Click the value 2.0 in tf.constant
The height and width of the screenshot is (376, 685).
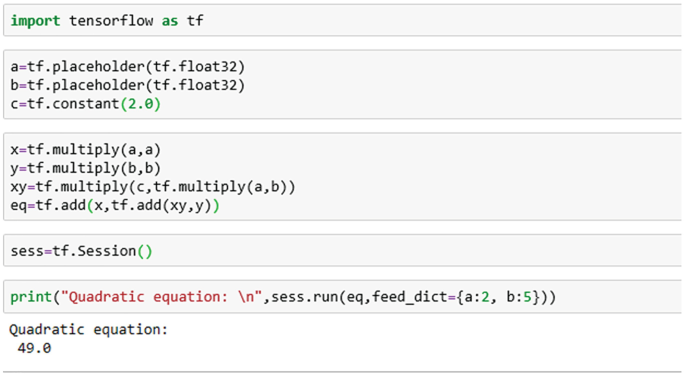(x=141, y=104)
